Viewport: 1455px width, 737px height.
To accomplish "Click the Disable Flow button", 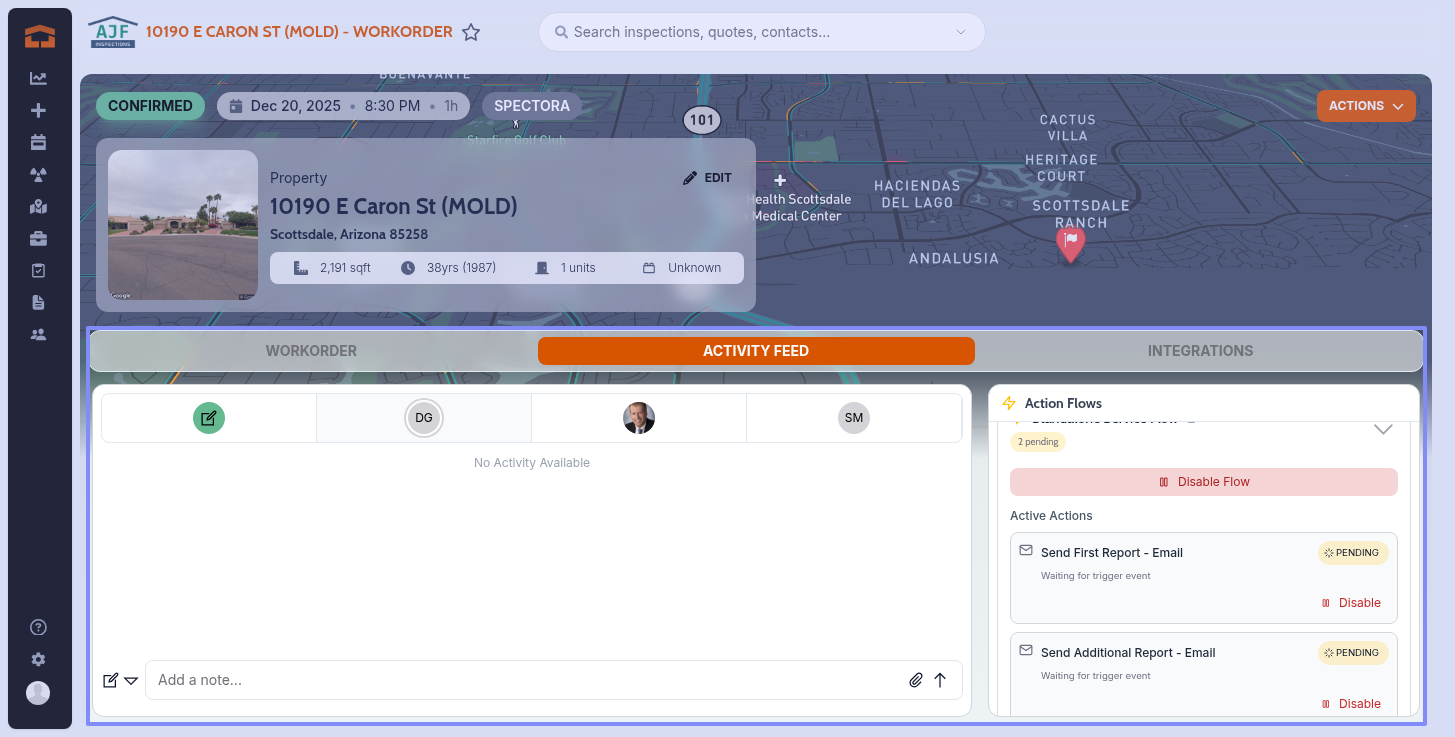I will (1203, 482).
